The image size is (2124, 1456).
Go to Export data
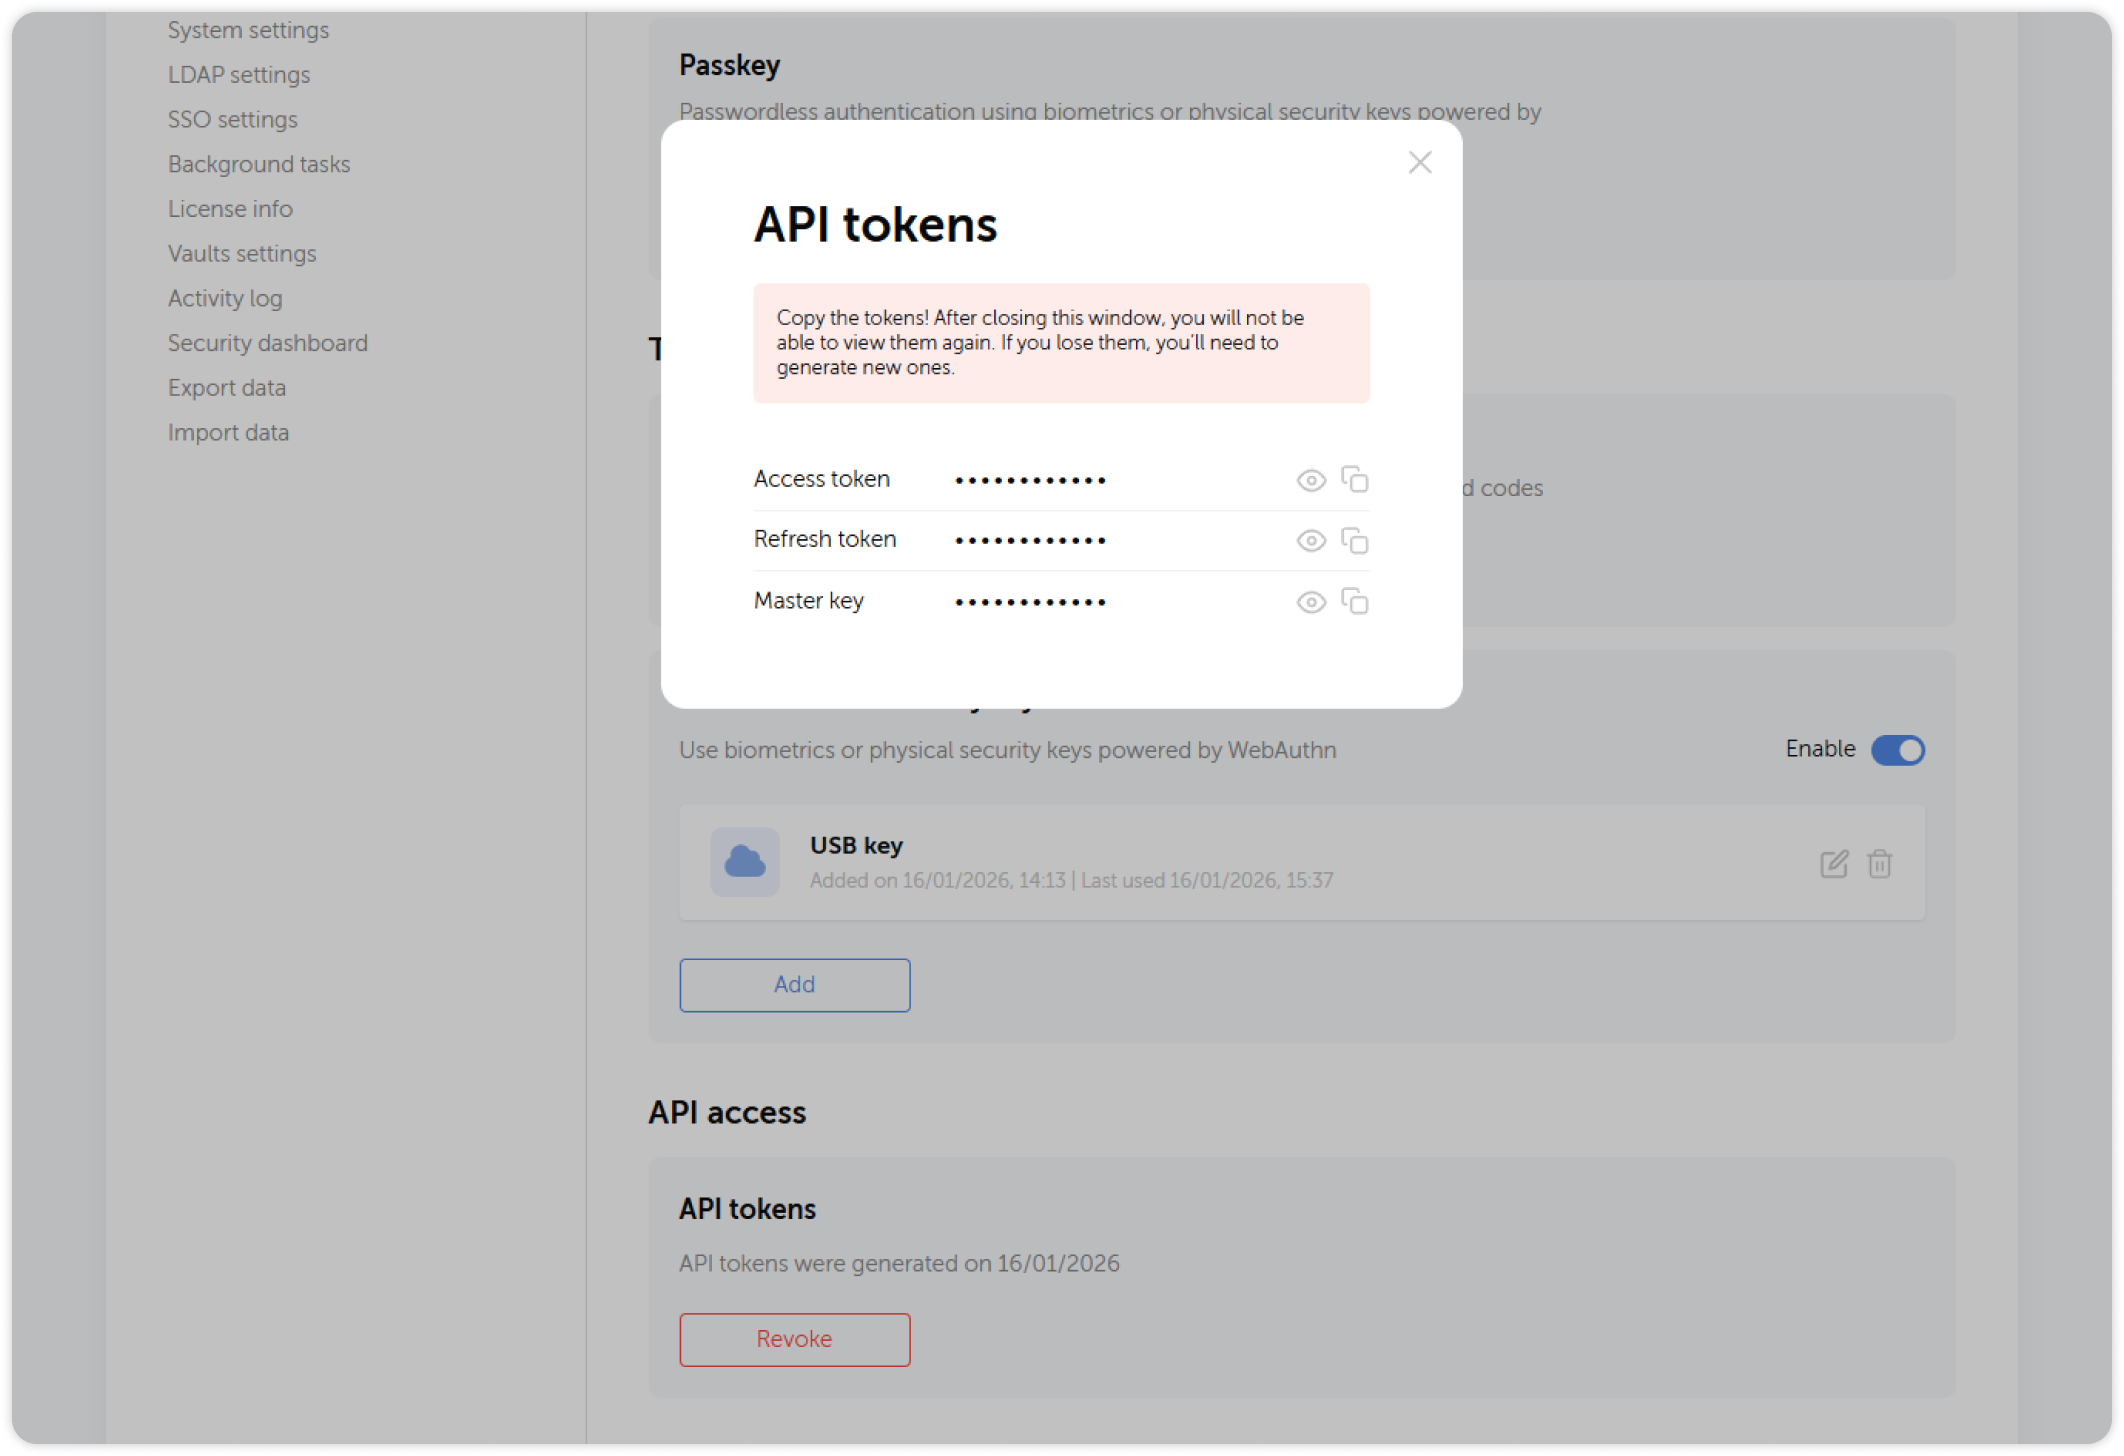tap(227, 387)
